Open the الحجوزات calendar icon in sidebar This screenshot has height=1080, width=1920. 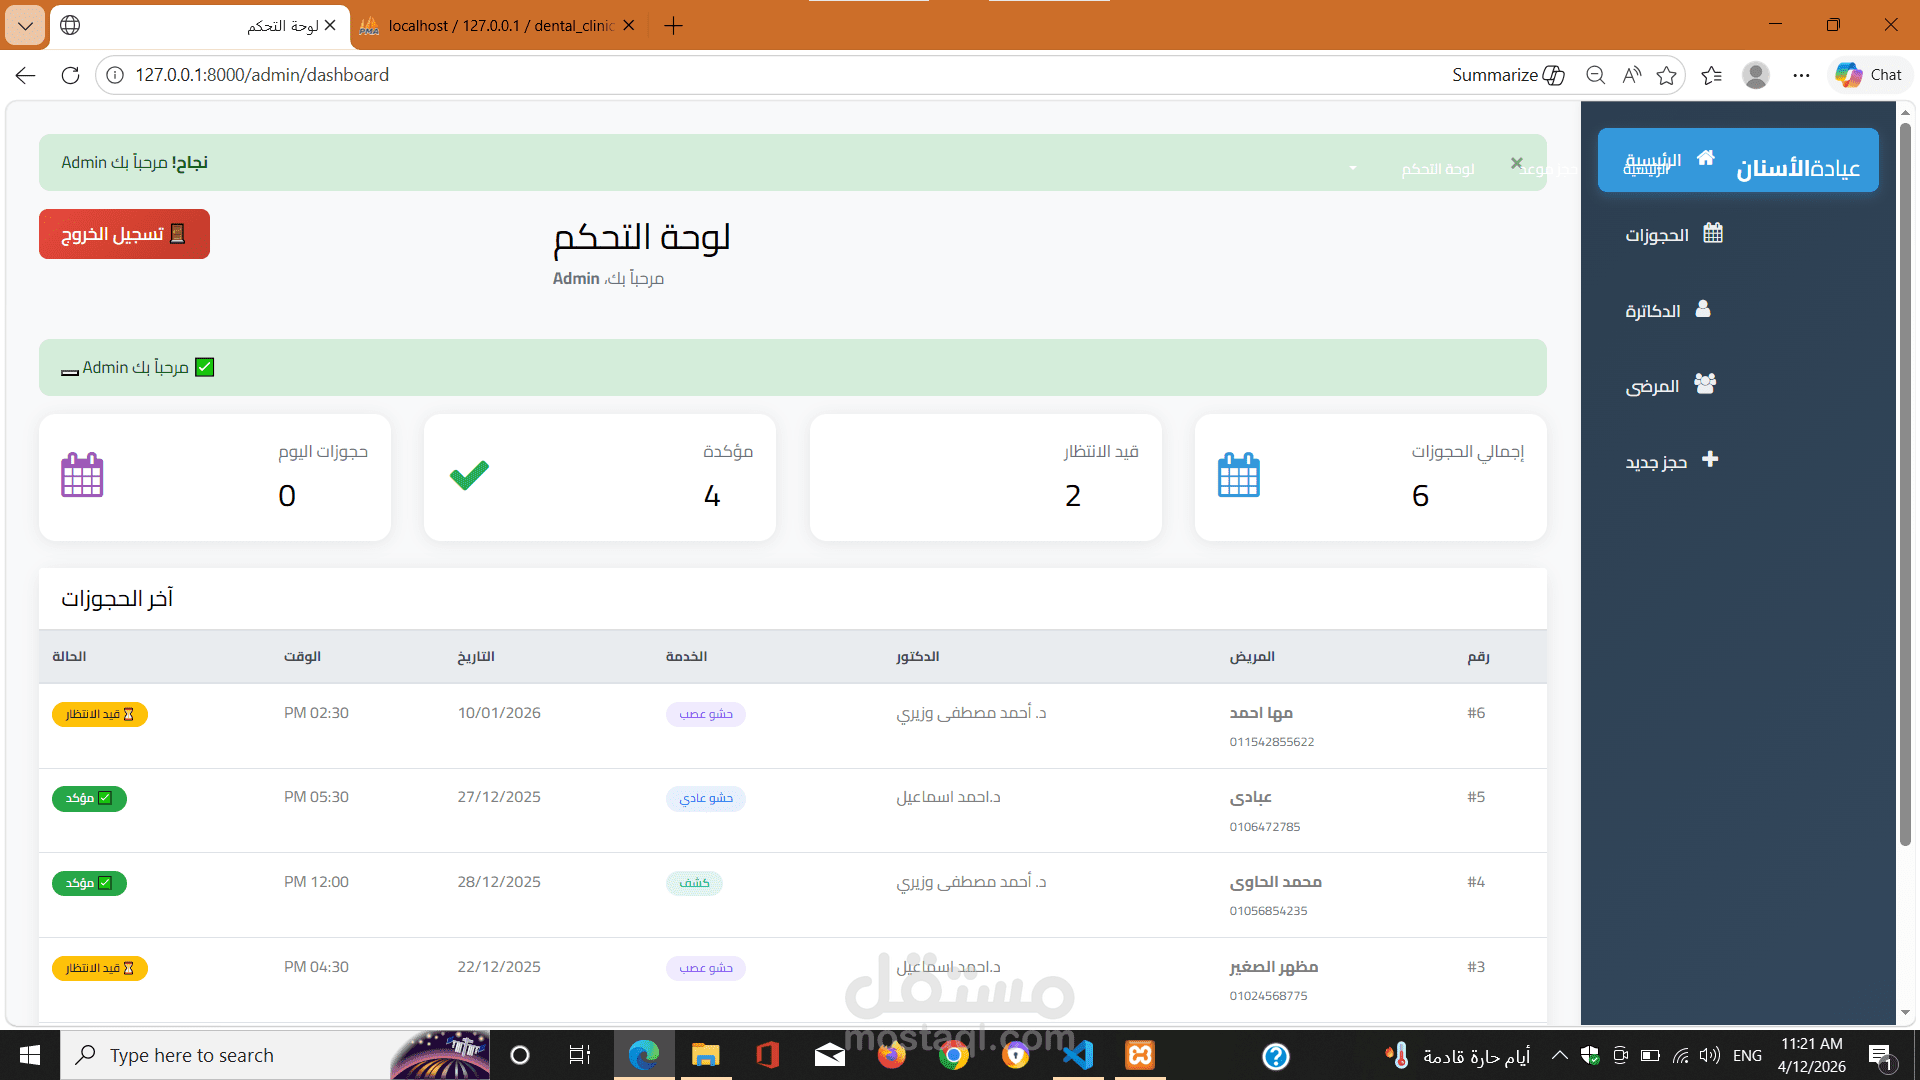click(x=1712, y=234)
